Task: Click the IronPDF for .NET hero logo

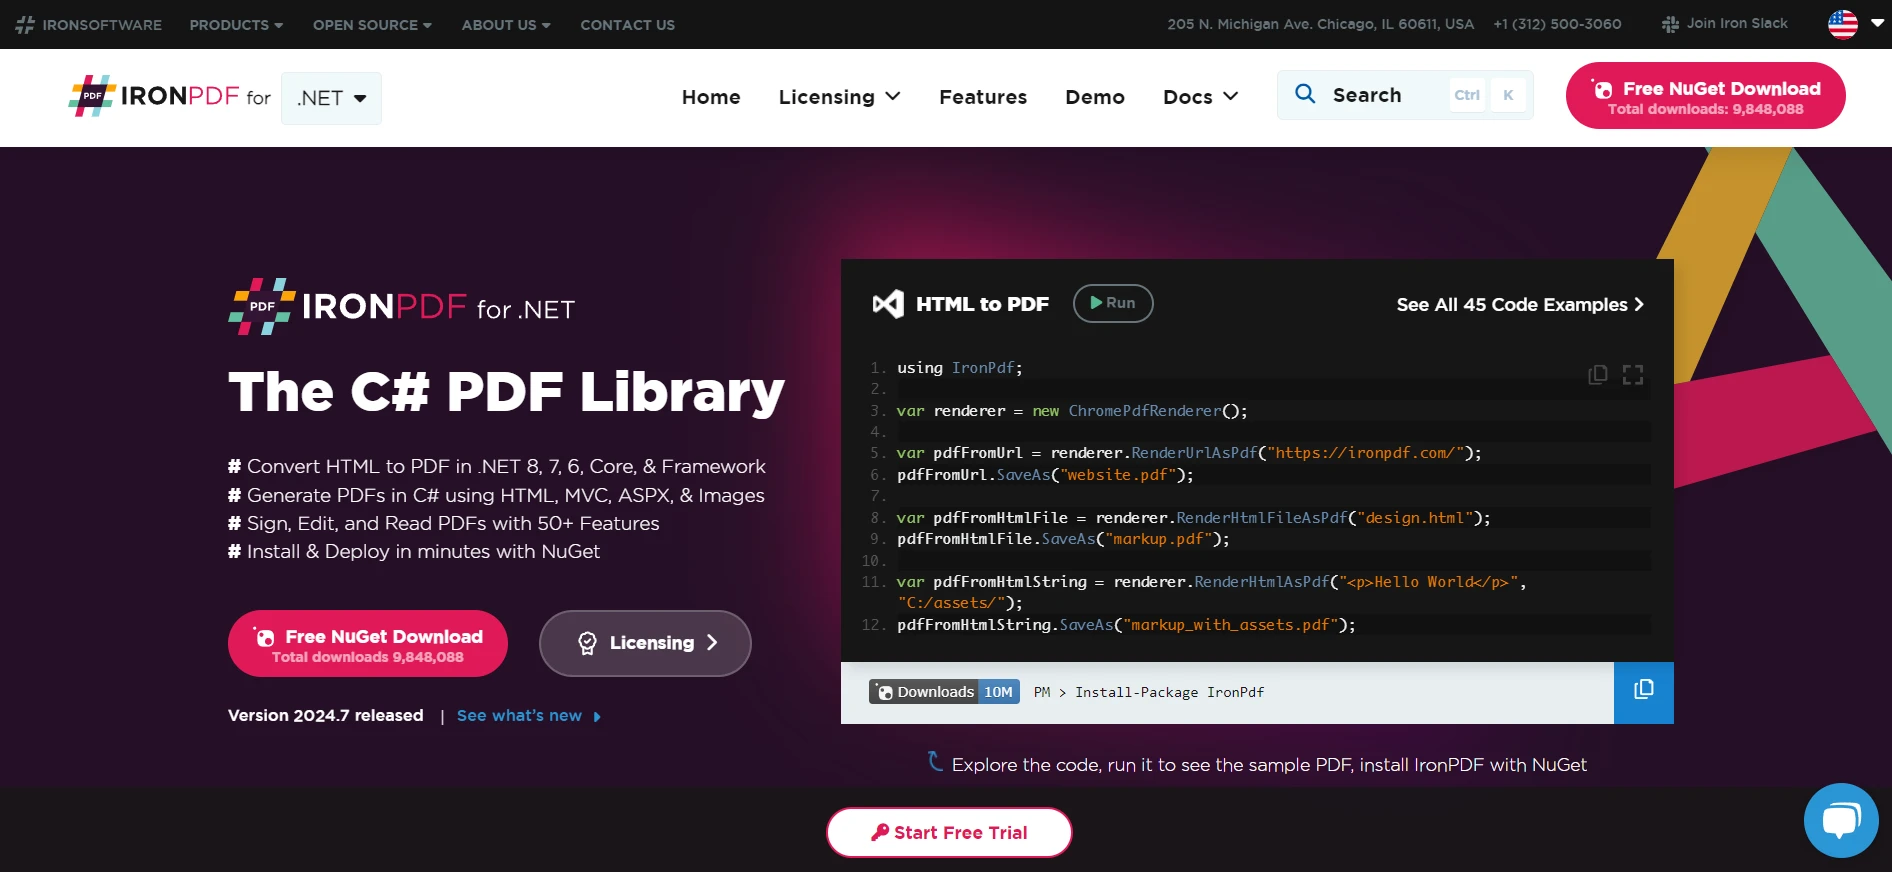Action: pyautogui.click(x=401, y=307)
